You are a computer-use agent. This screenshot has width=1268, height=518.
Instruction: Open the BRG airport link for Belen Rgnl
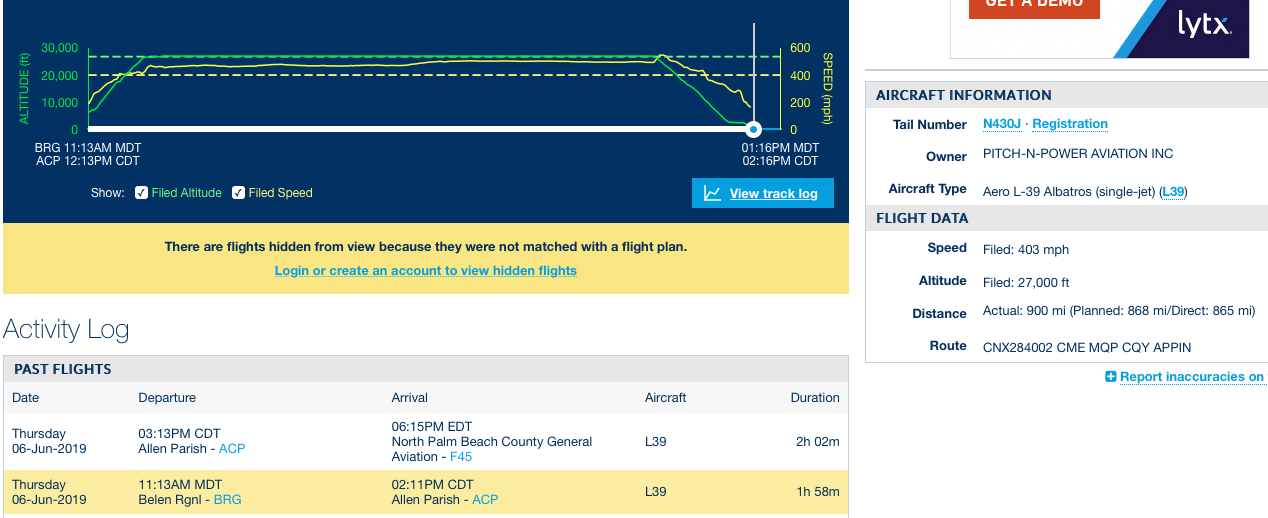(228, 500)
